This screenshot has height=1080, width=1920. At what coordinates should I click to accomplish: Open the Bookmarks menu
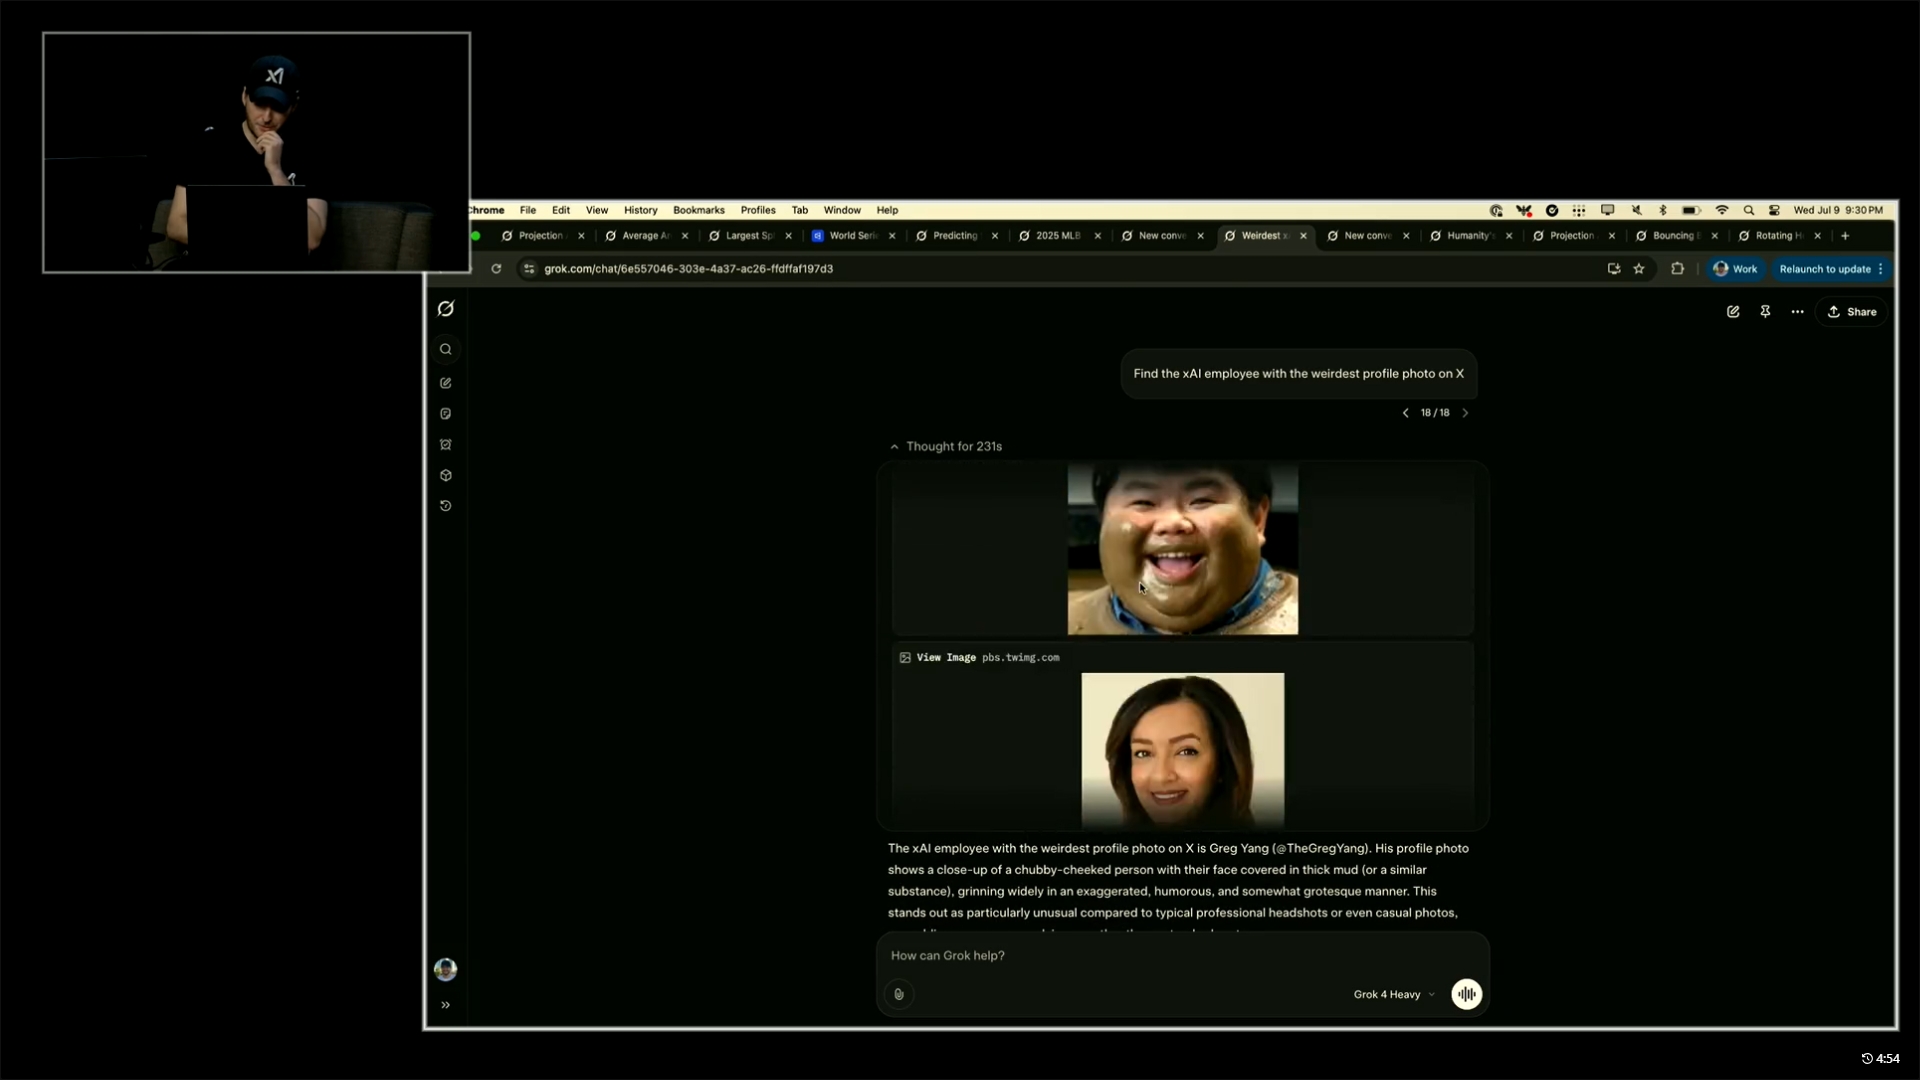698,211
